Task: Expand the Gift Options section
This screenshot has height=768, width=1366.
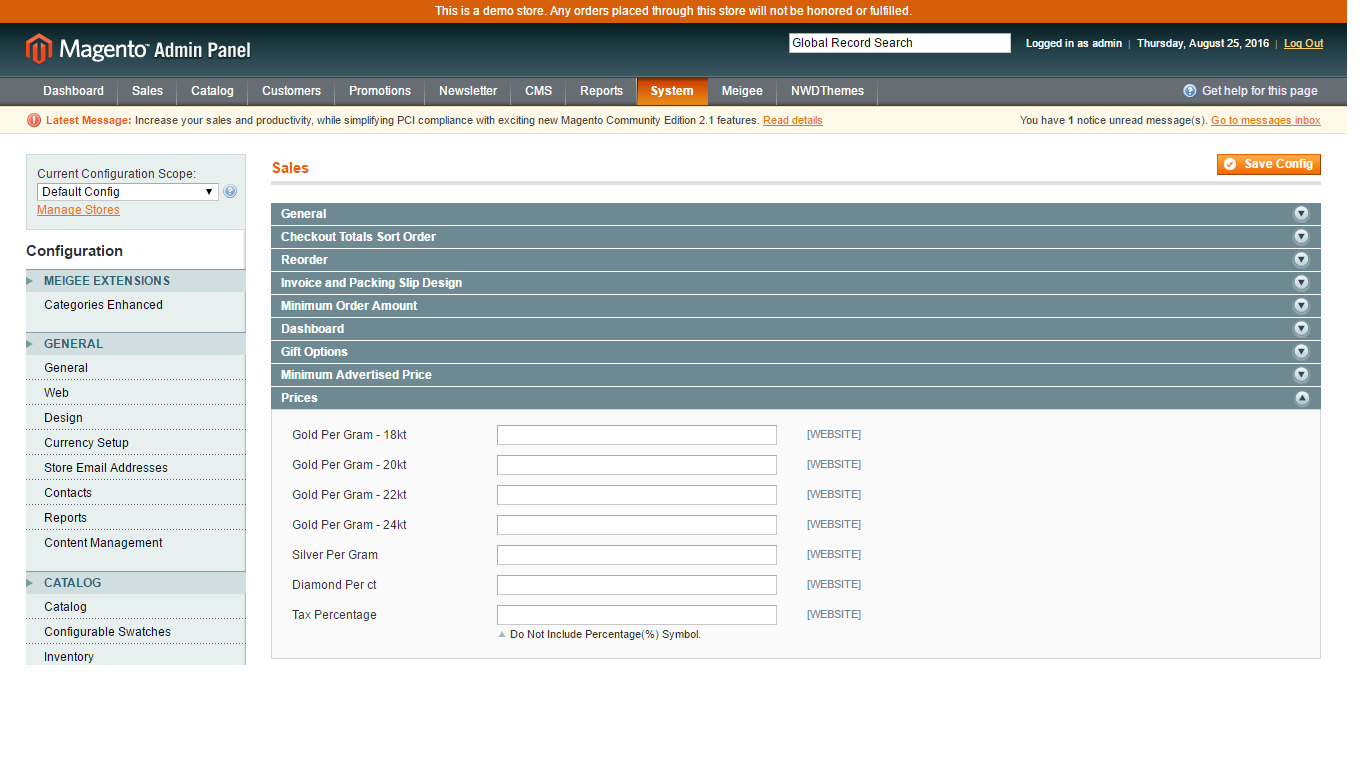Action: [x=1301, y=351]
